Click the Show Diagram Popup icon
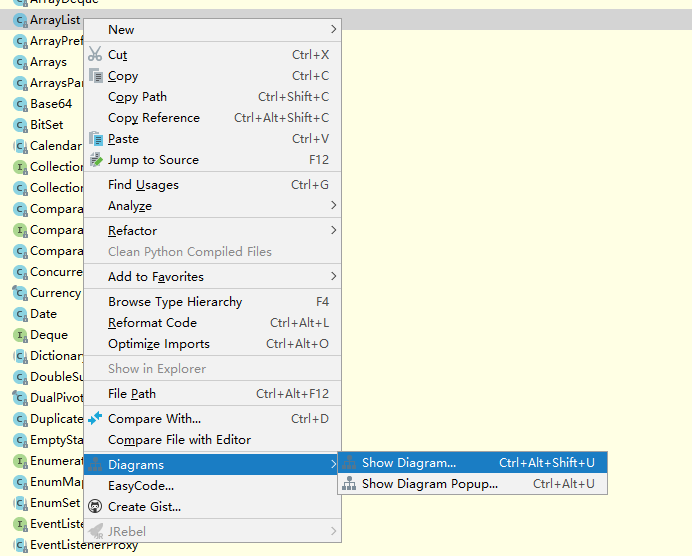 coord(349,484)
